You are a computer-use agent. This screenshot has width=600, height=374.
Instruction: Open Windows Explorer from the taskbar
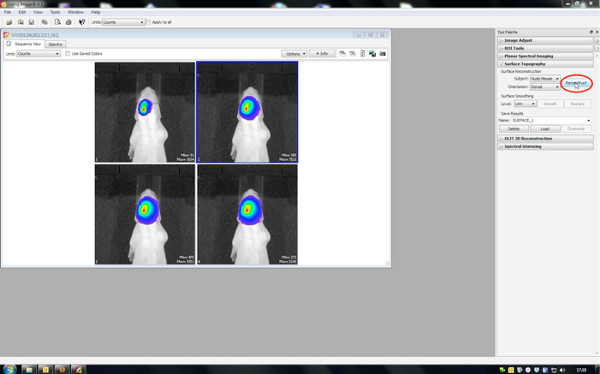pos(29,369)
